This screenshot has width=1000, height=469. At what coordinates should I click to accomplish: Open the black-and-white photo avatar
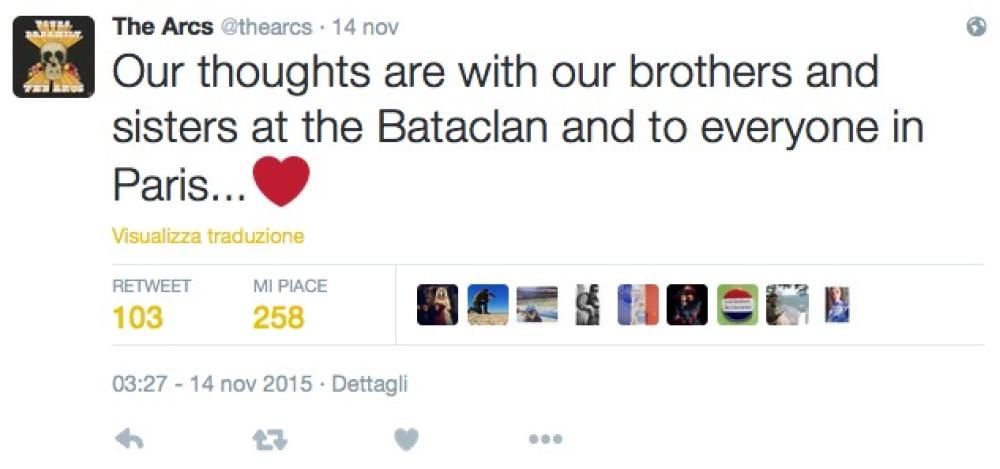588,305
